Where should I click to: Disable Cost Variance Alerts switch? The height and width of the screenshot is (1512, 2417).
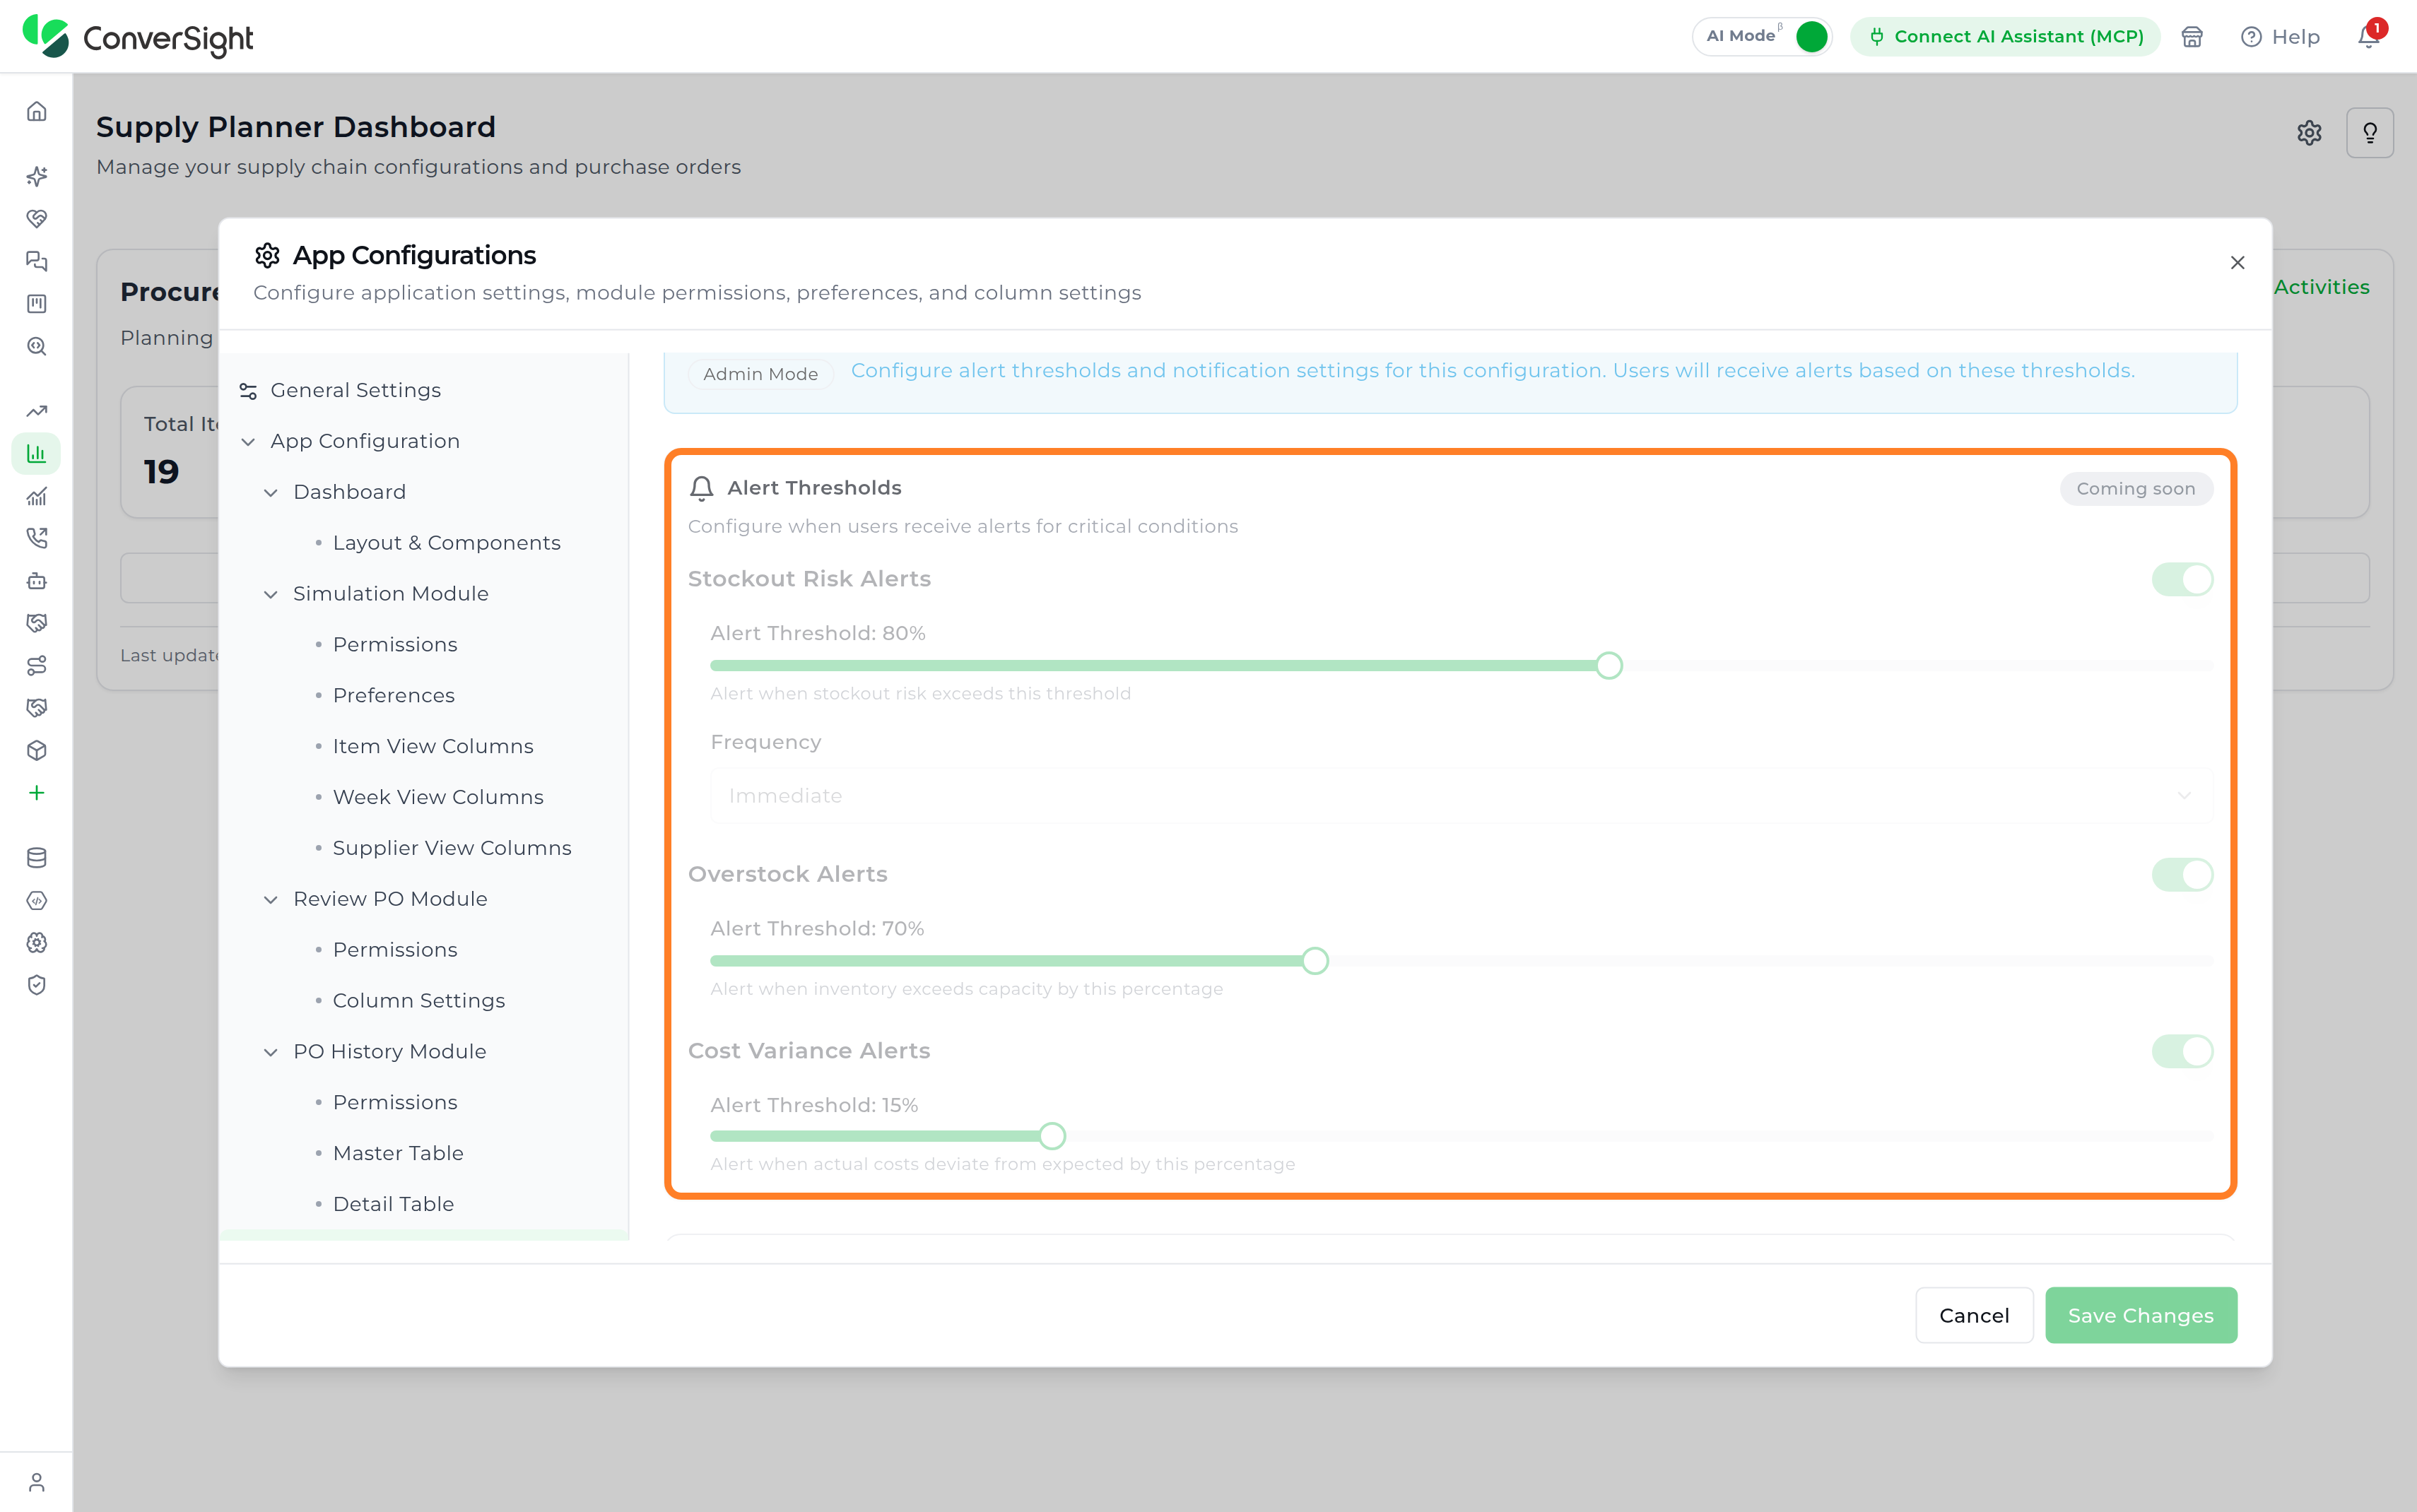click(2182, 1051)
